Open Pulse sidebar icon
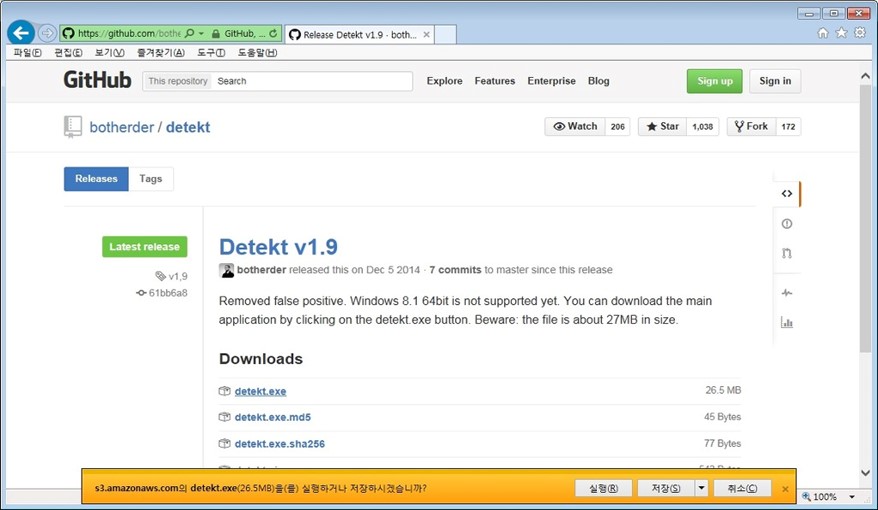Screen dimensions: 878x510 (x=787, y=293)
